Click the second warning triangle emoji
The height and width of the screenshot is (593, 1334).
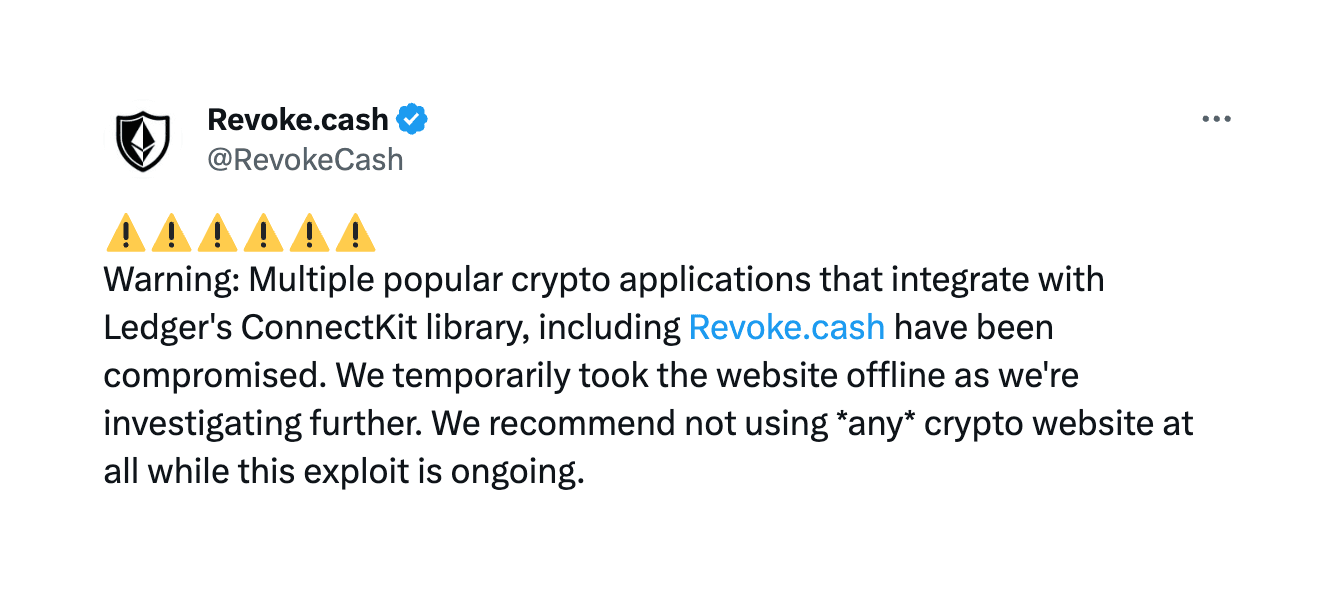point(170,234)
